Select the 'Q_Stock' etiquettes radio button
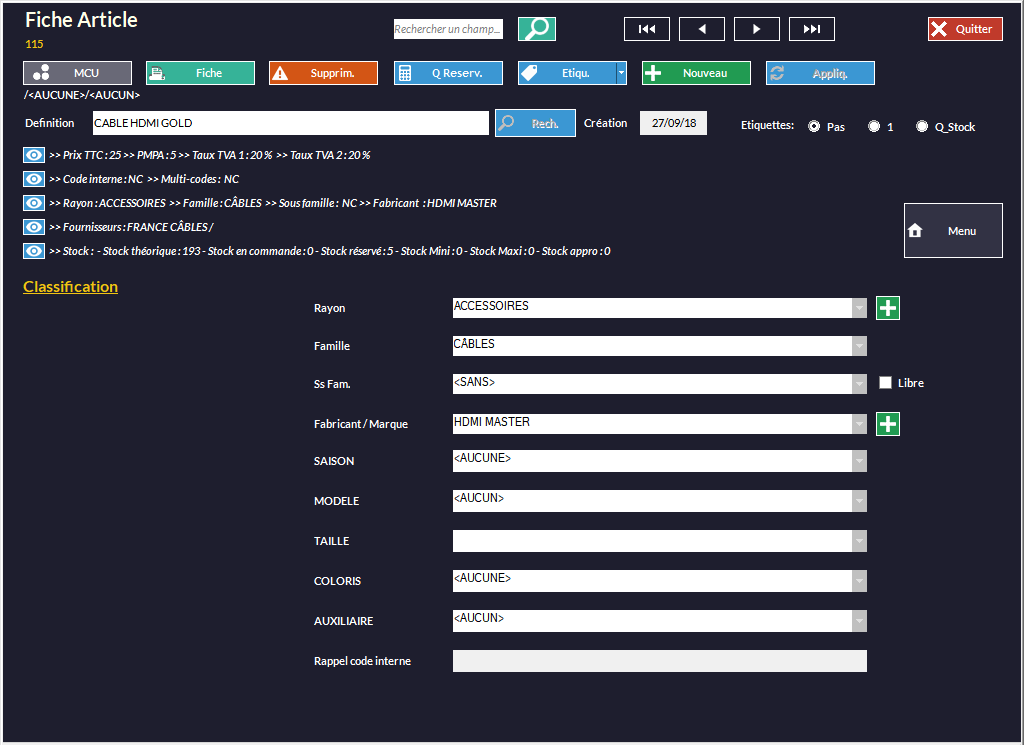 coord(922,127)
